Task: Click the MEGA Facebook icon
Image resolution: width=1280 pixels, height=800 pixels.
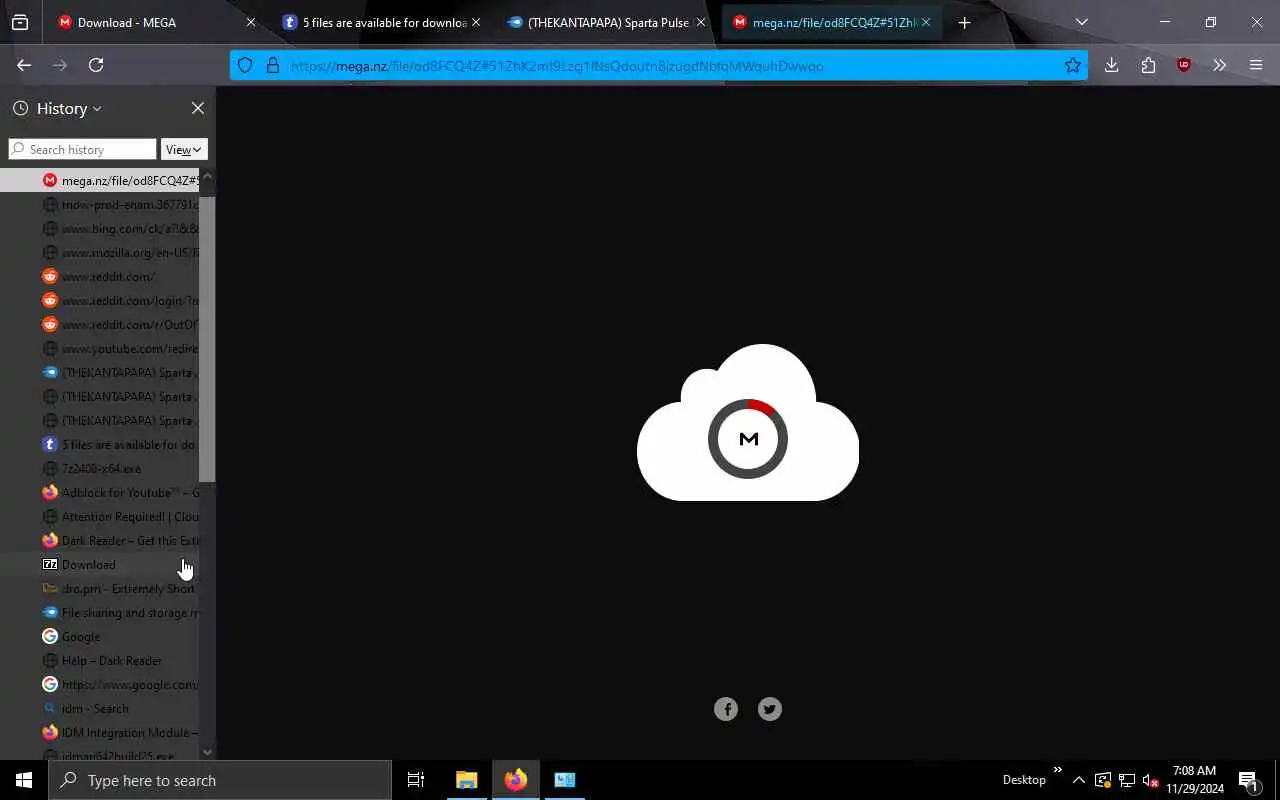Action: click(726, 709)
